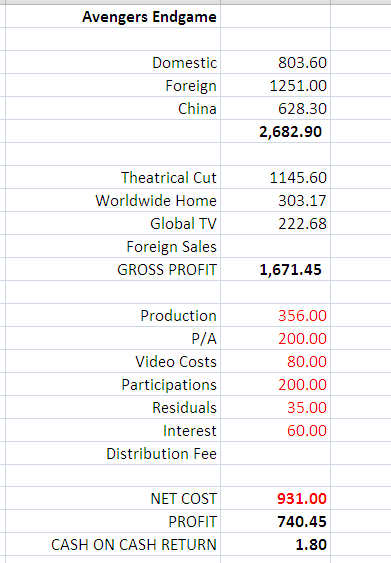Click the NET COST label cell
Image resolution: width=391 pixels, height=563 pixels.
[x=113, y=498]
